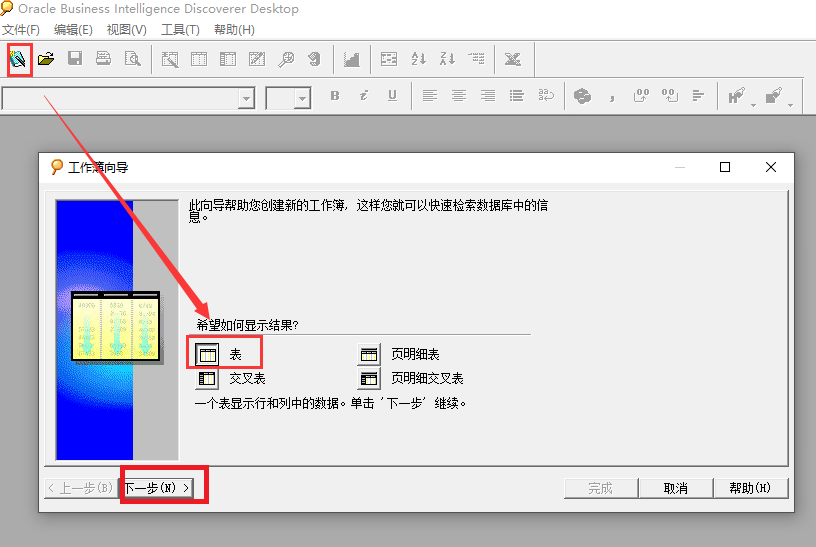This screenshot has width=816, height=547.
Task: Click the Sort Descending Z-A icon
Action: pos(447,59)
